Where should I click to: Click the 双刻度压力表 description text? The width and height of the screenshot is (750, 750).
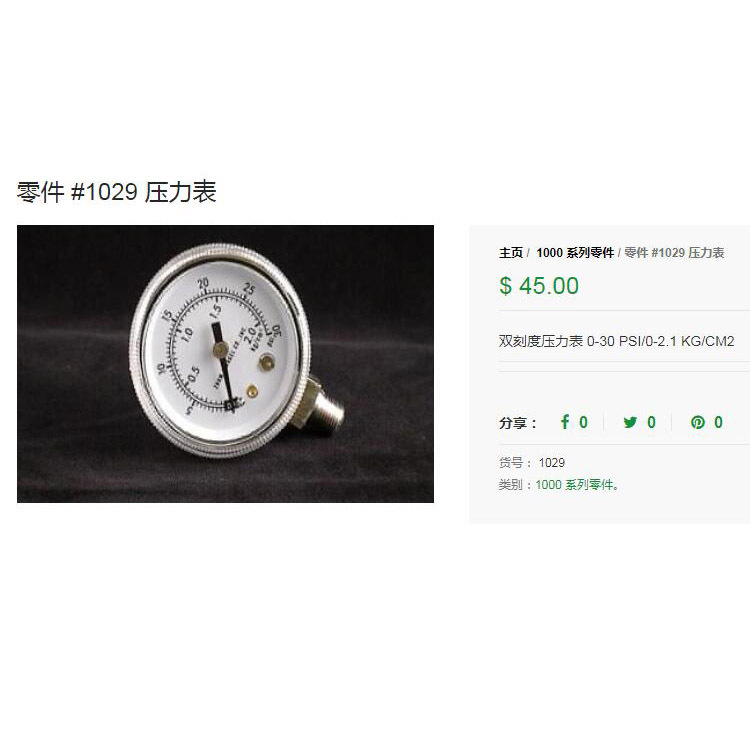pos(617,341)
